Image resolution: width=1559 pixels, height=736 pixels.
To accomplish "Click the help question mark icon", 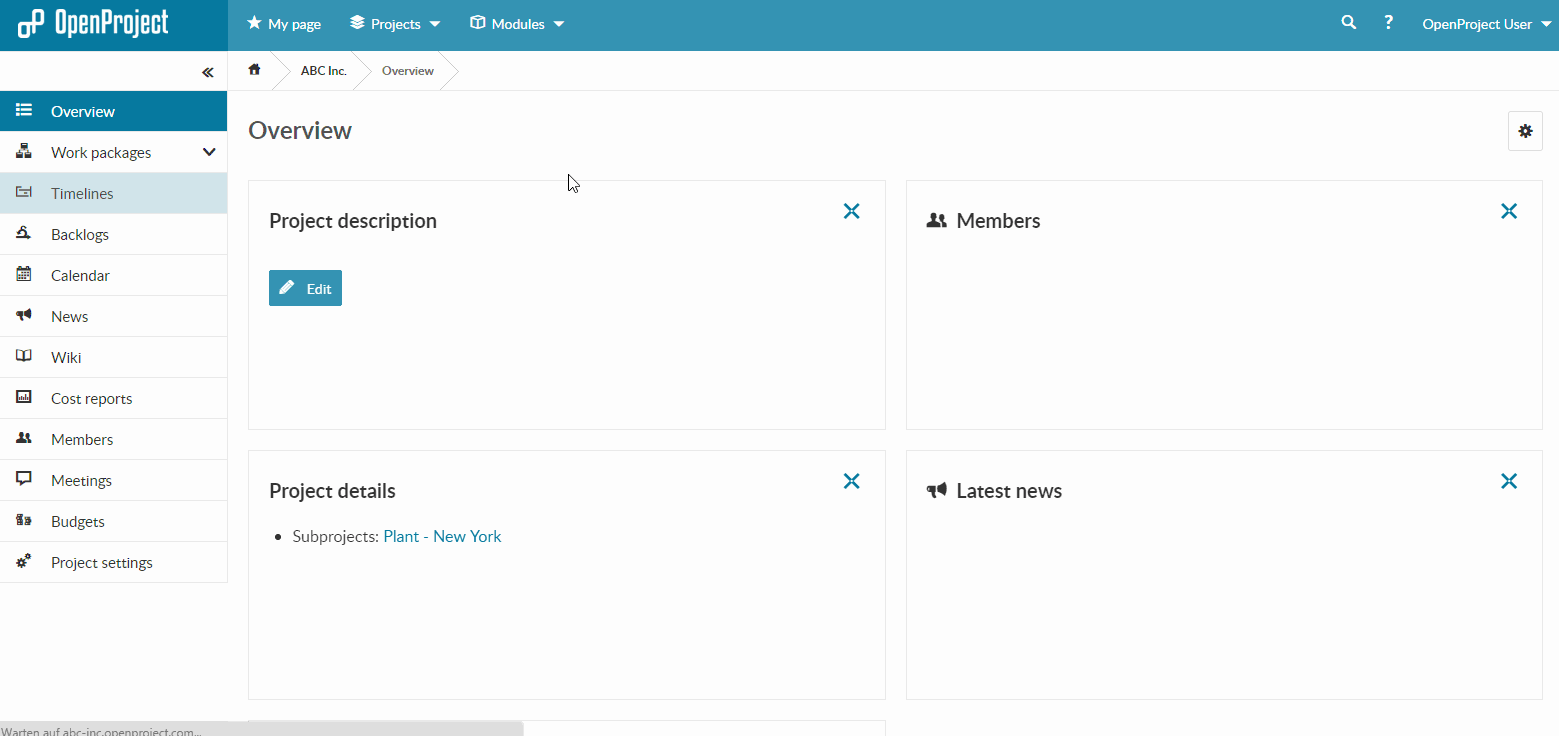I will point(1388,23).
